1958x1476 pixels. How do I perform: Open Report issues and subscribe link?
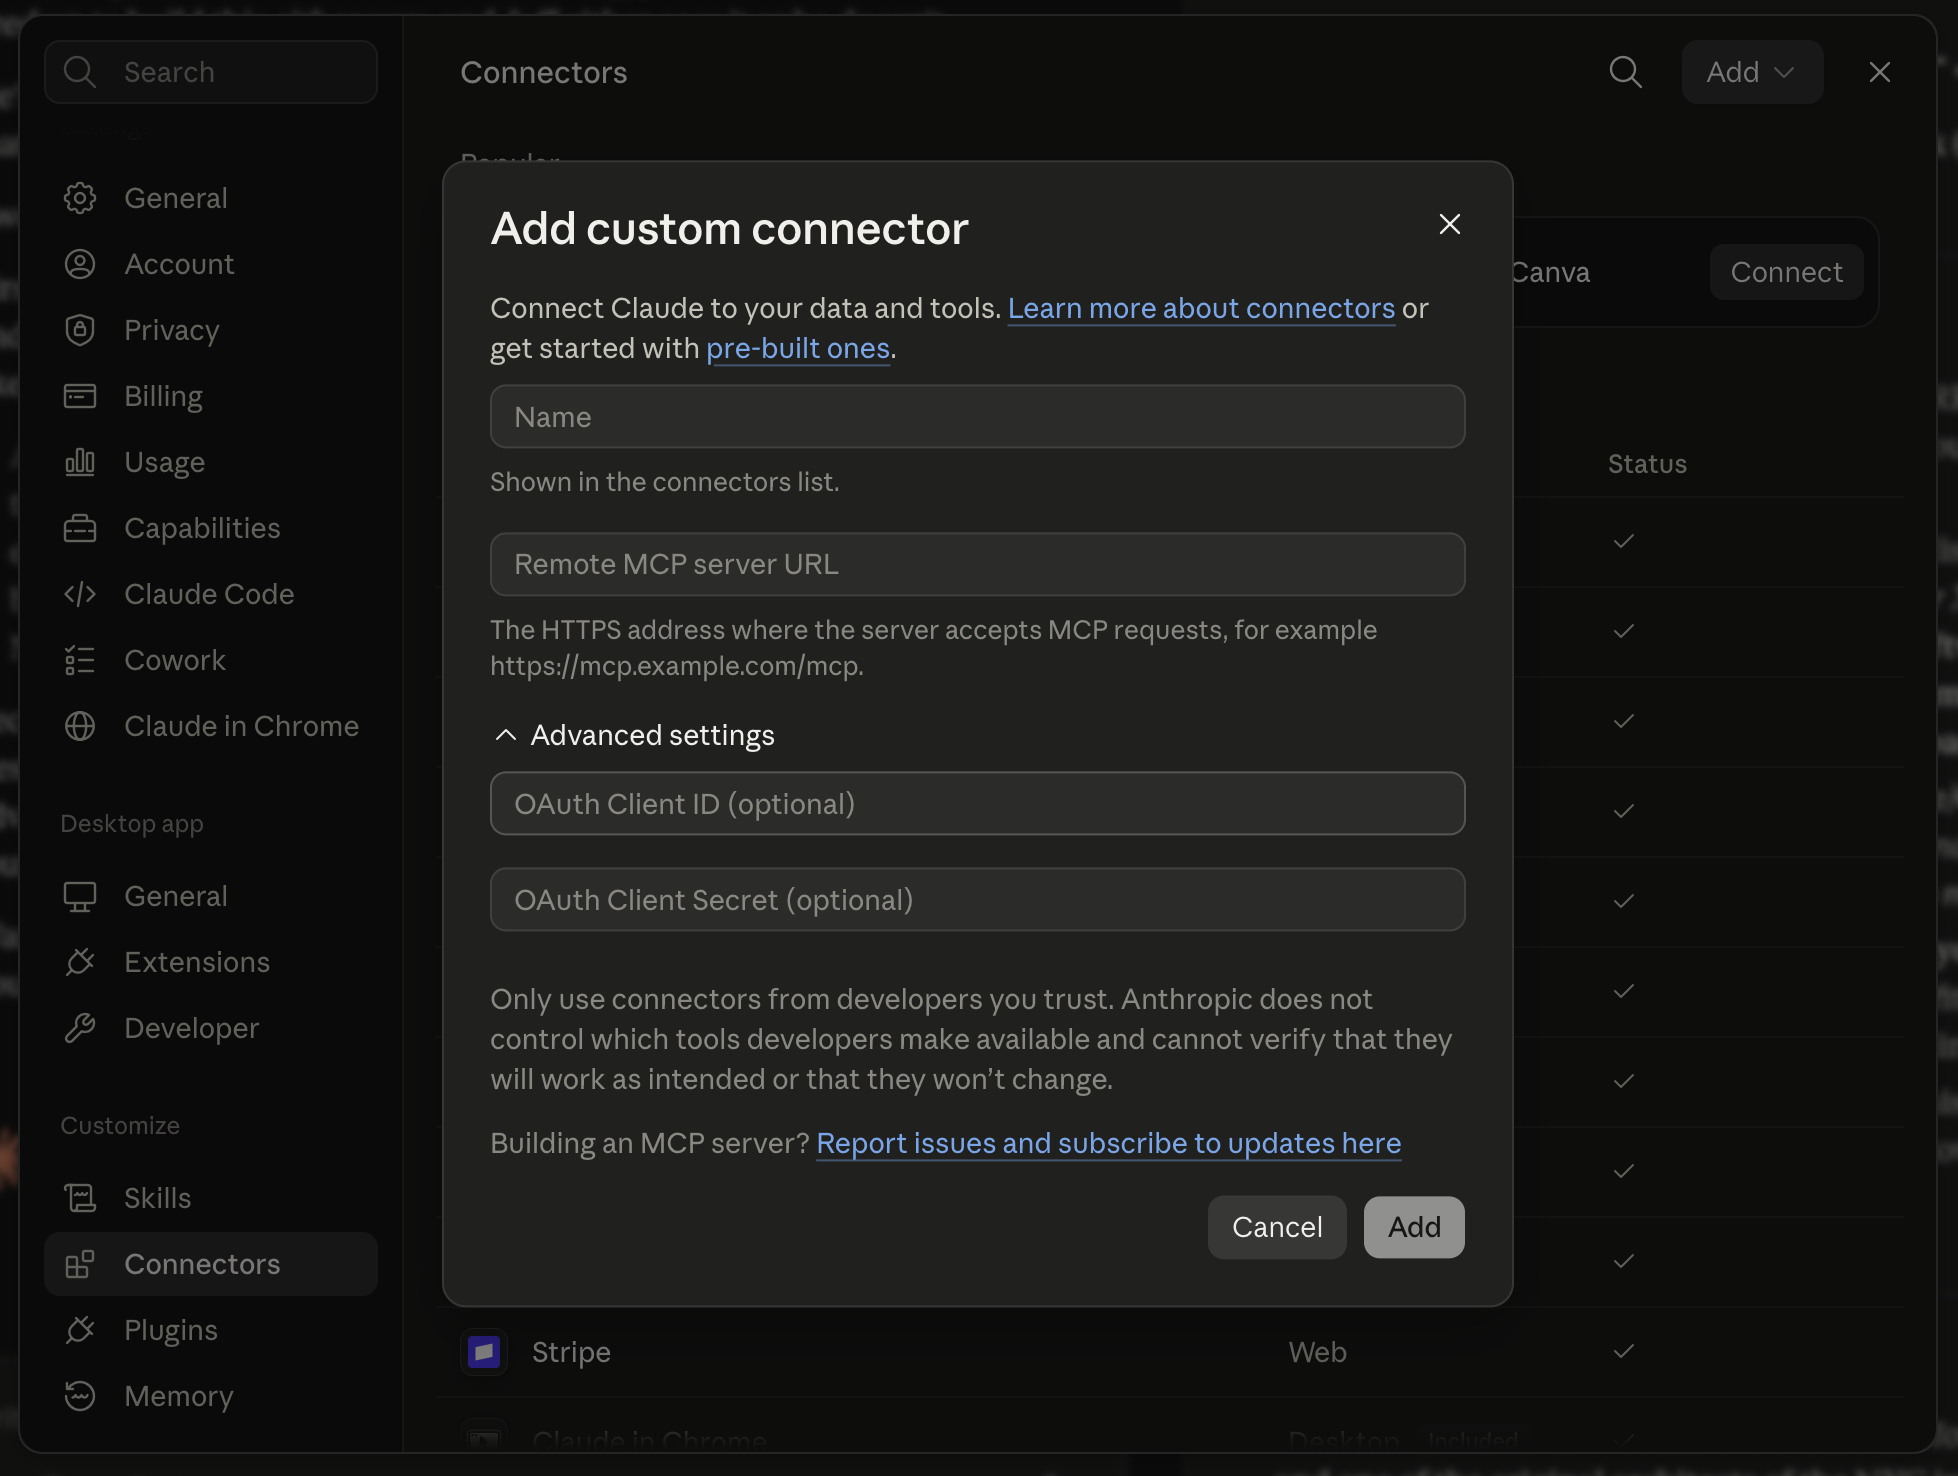(x=1108, y=1143)
